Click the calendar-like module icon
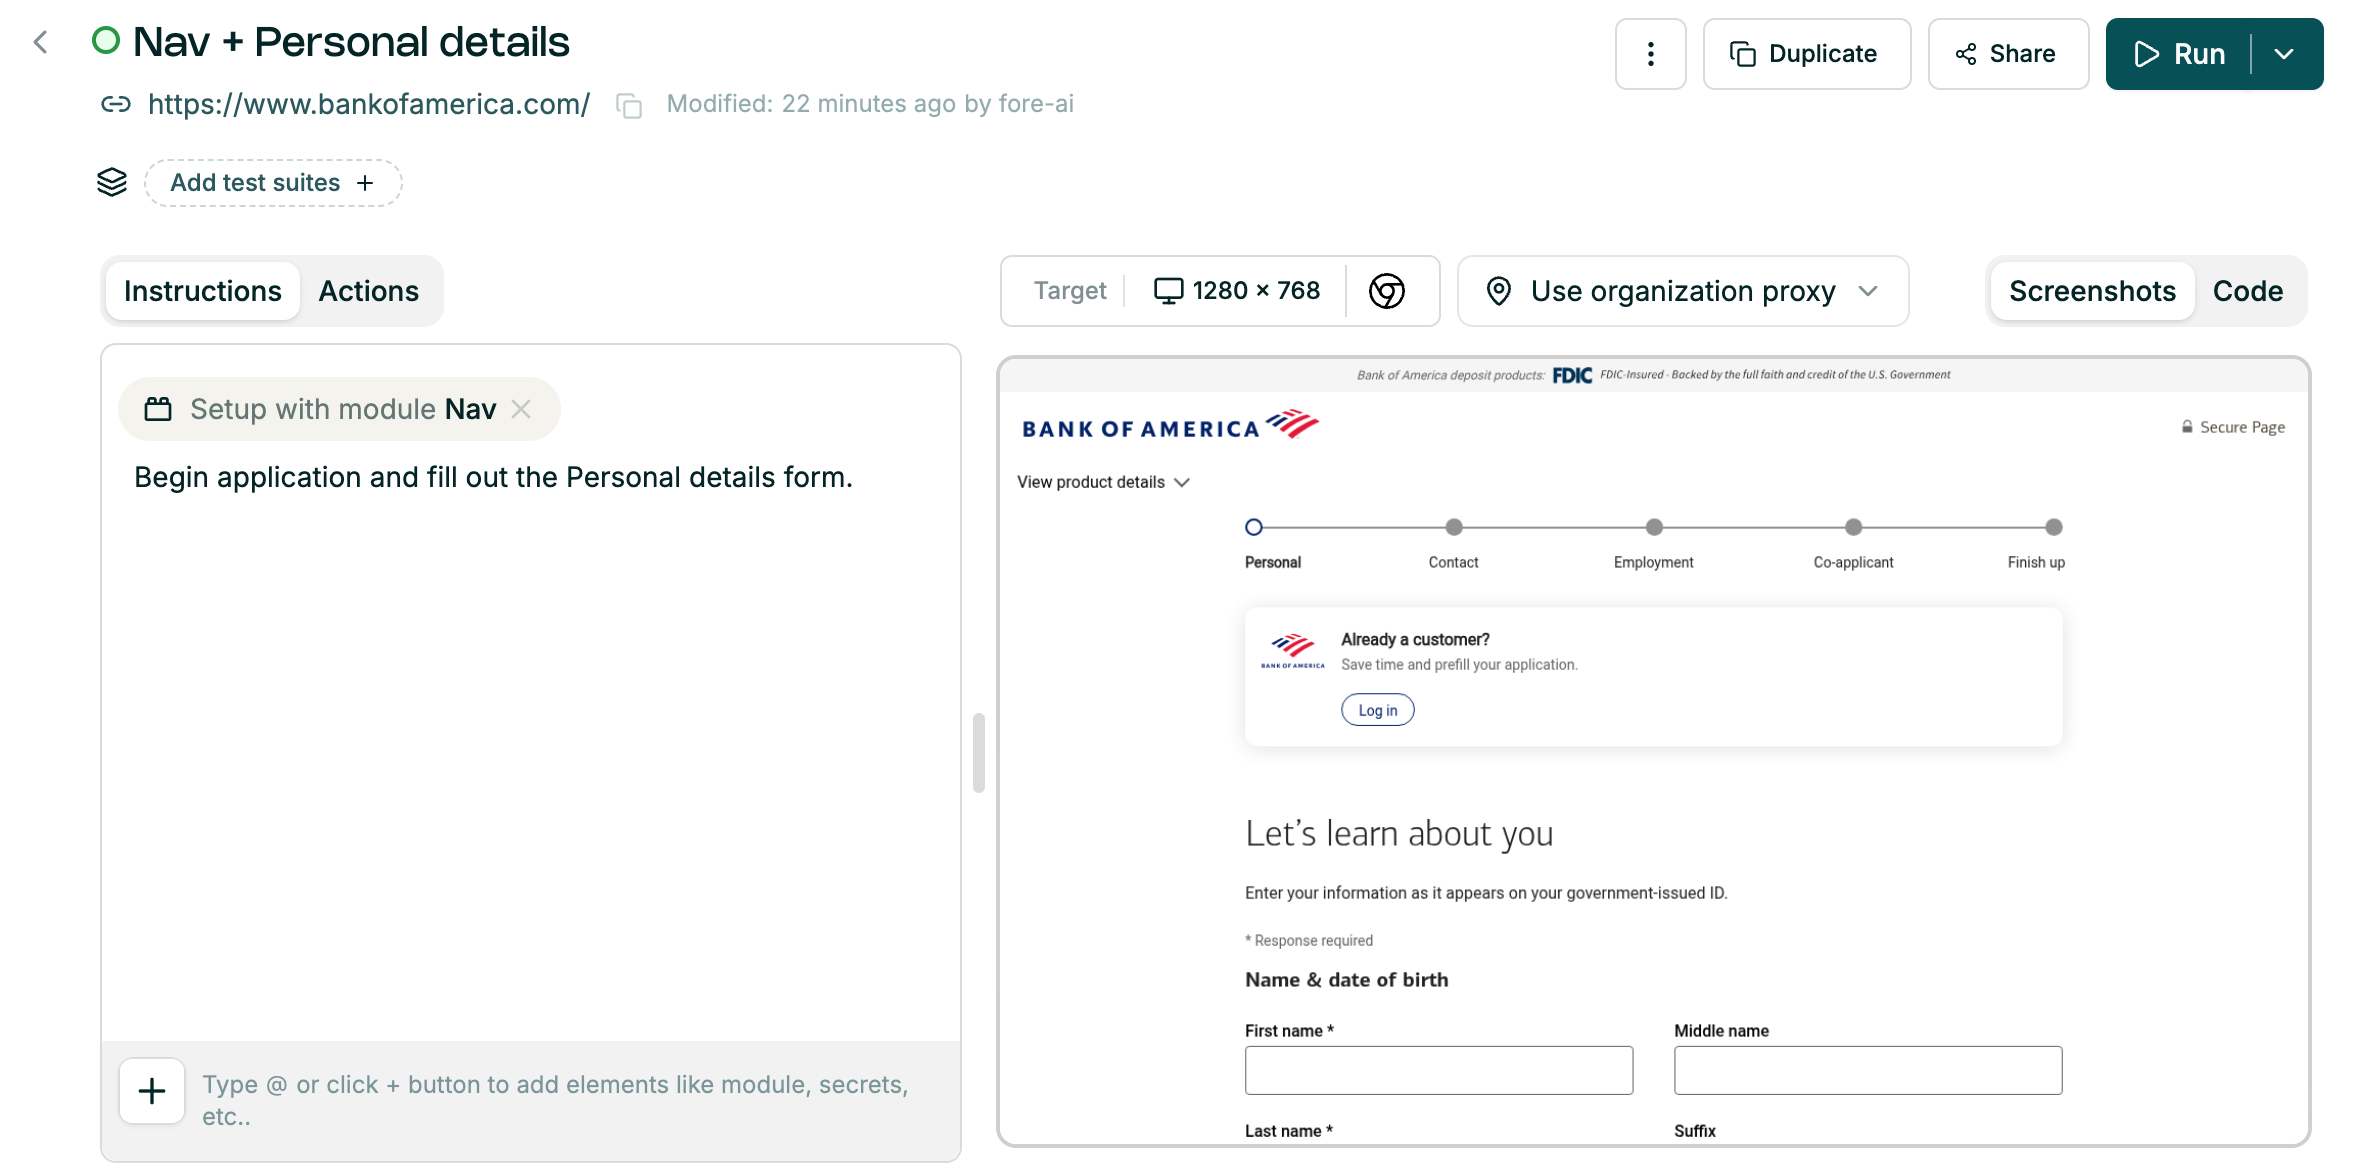2368x1164 pixels. (158, 409)
